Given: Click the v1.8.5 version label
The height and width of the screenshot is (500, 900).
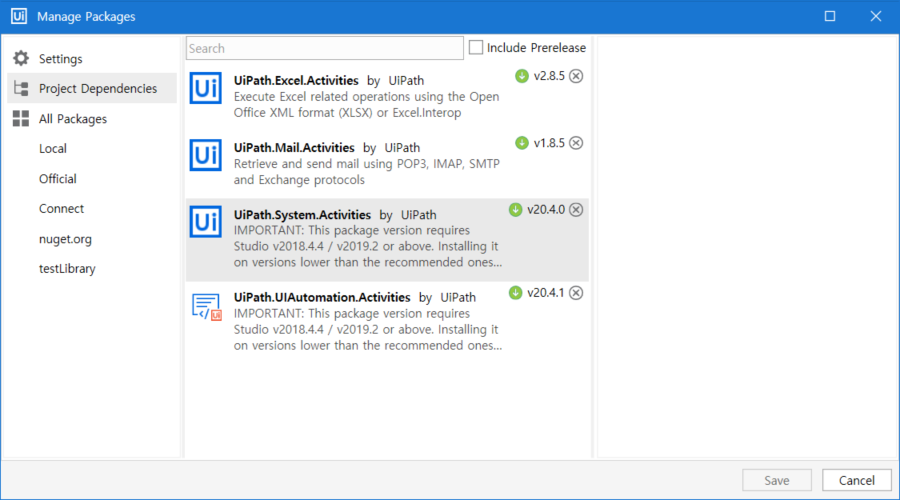Looking at the screenshot, I should coord(549,143).
